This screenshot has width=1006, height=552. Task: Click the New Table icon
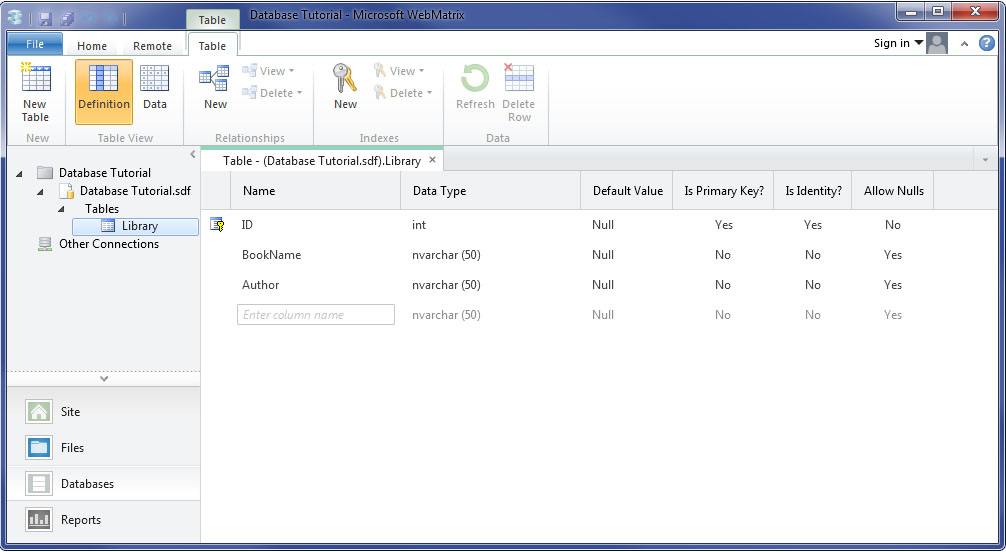[x=35, y=92]
